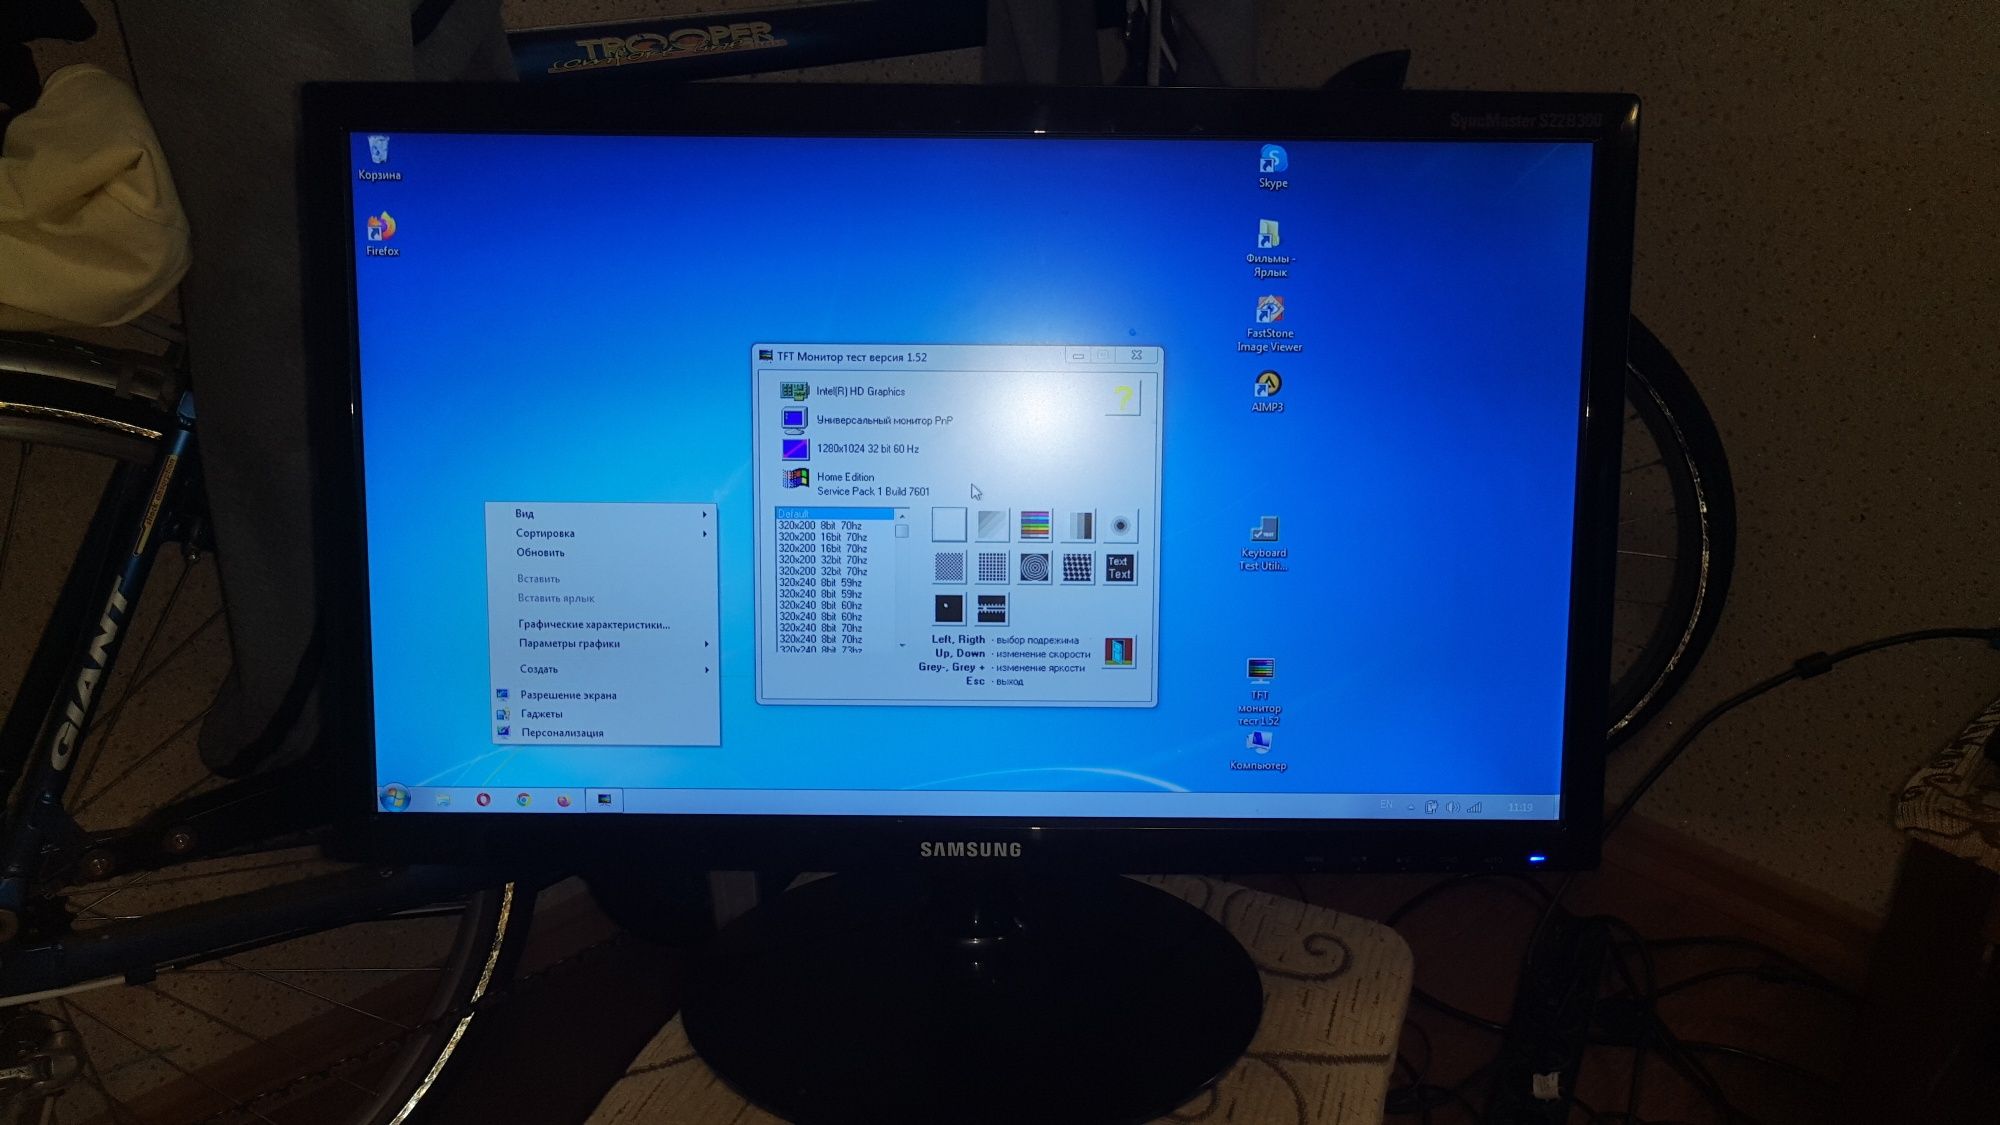Run the concentric circles test
The width and height of the screenshot is (2000, 1125).
tap(1035, 568)
